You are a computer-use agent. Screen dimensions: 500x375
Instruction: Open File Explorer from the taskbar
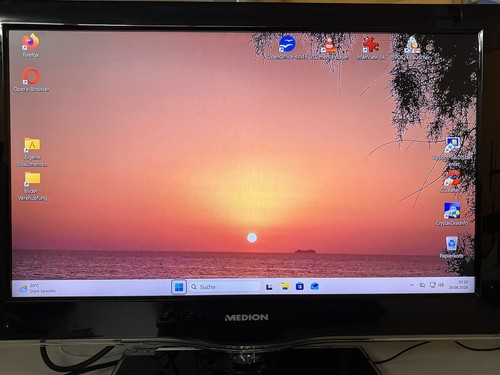point(285,286)
